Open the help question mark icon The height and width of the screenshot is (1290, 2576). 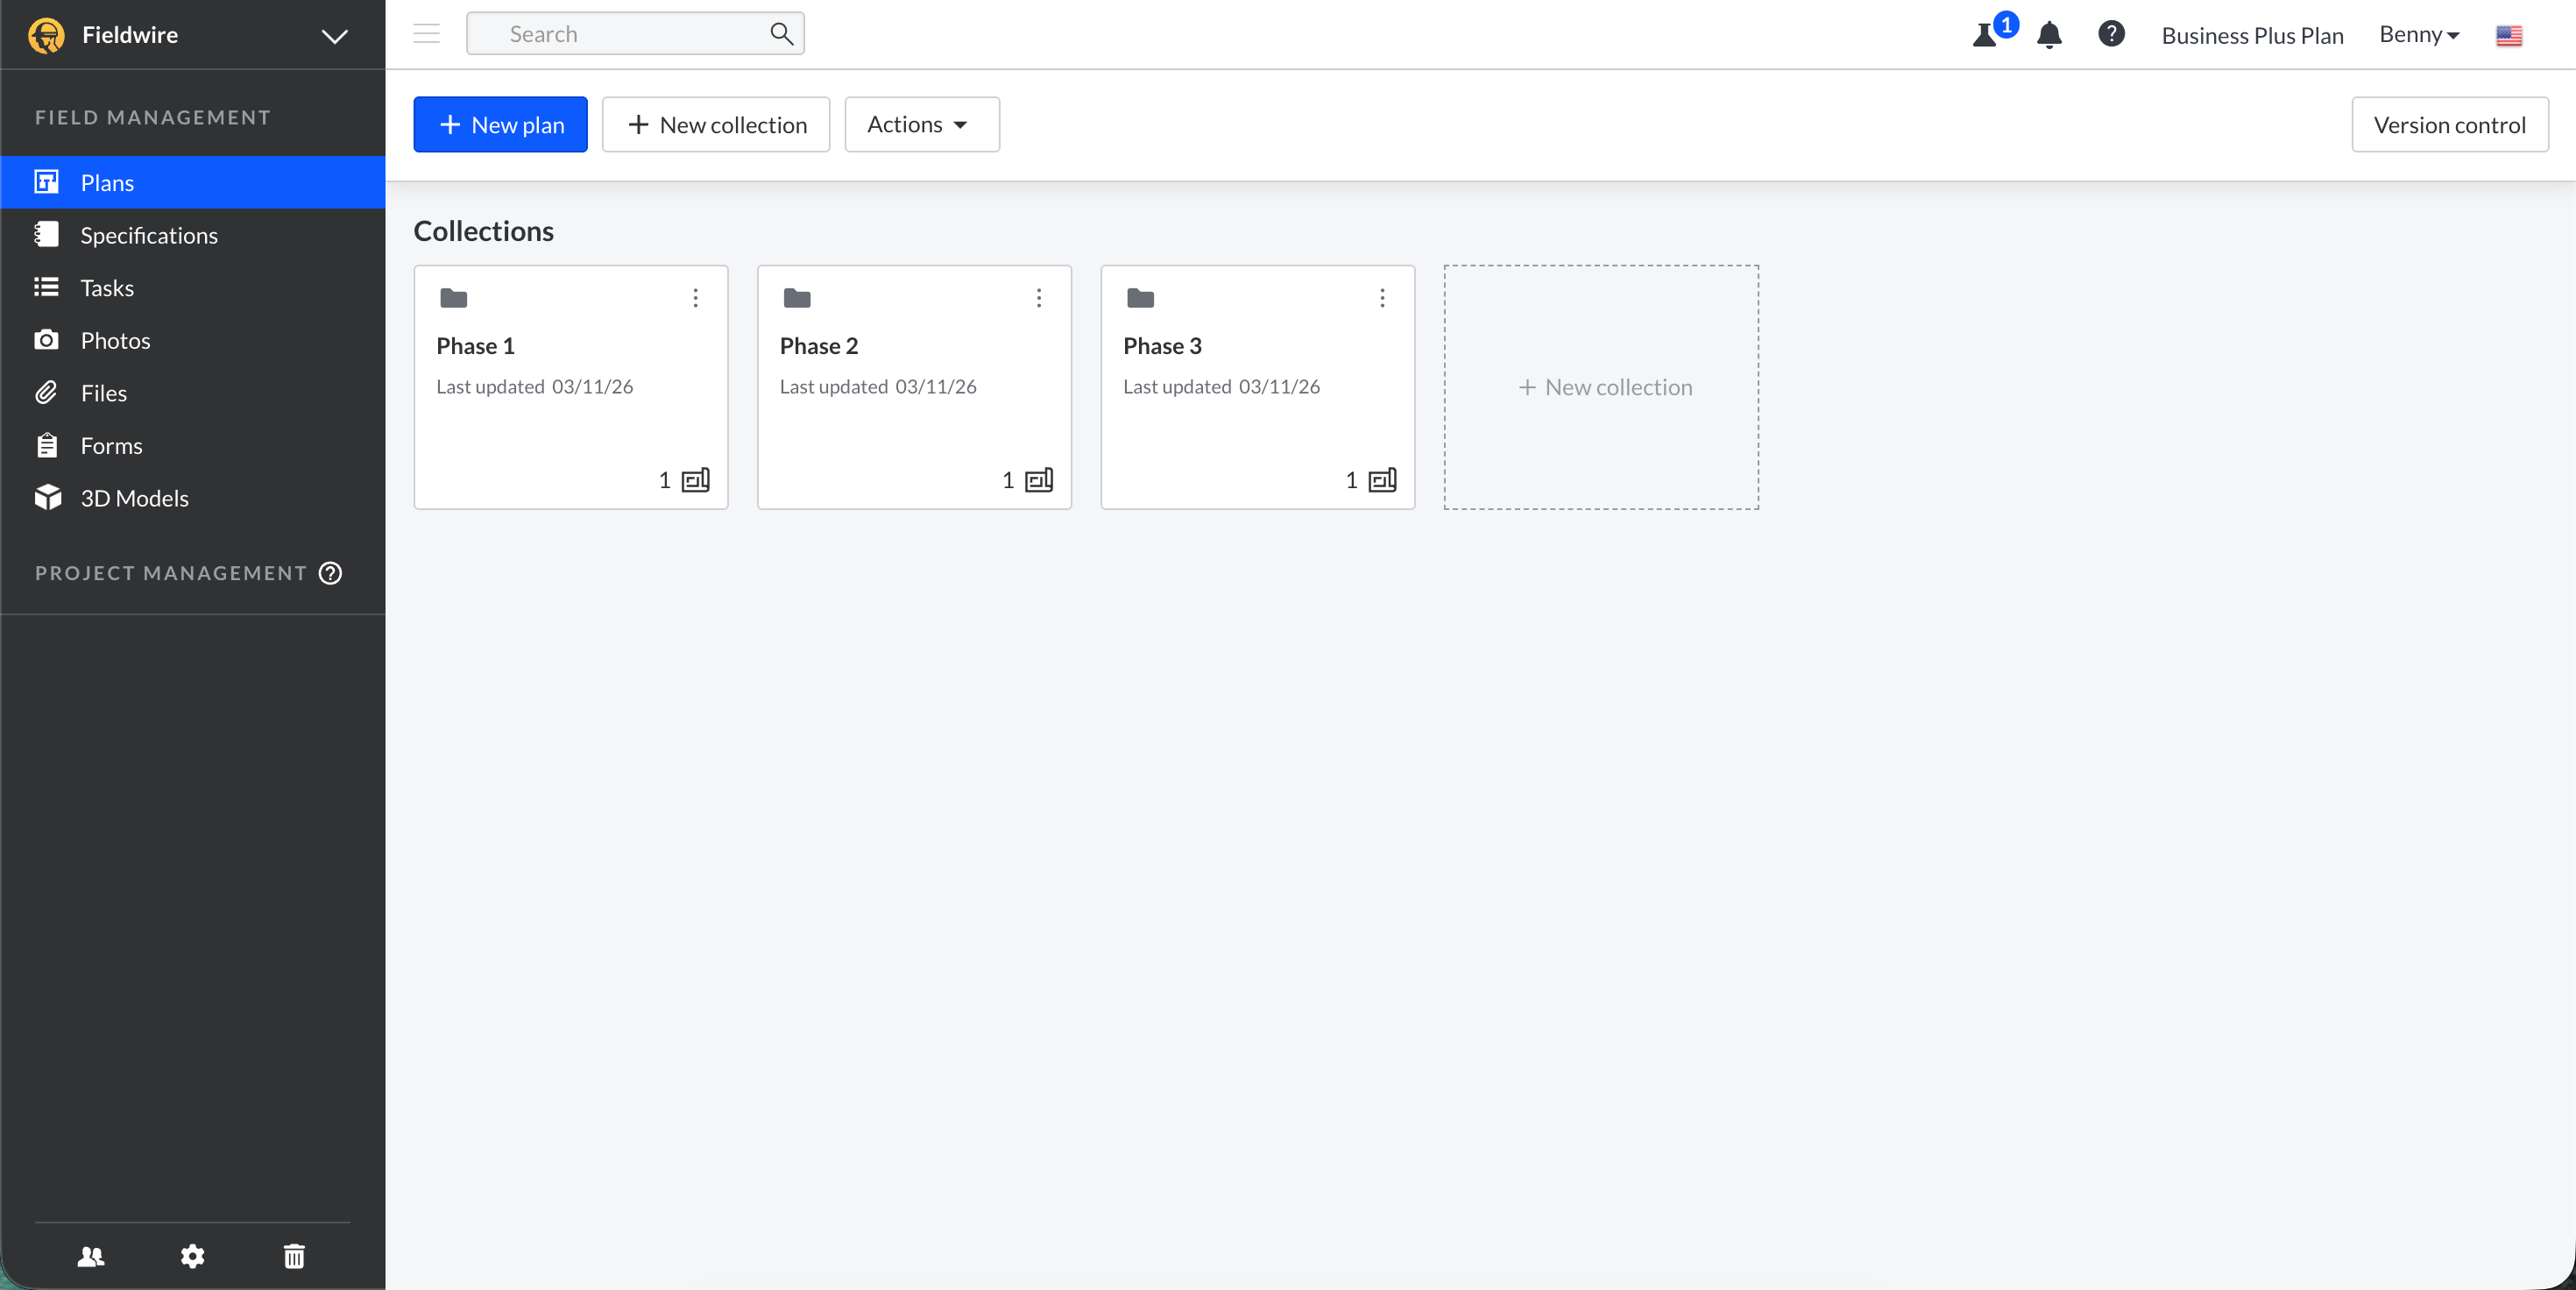tap(2111, 34)
